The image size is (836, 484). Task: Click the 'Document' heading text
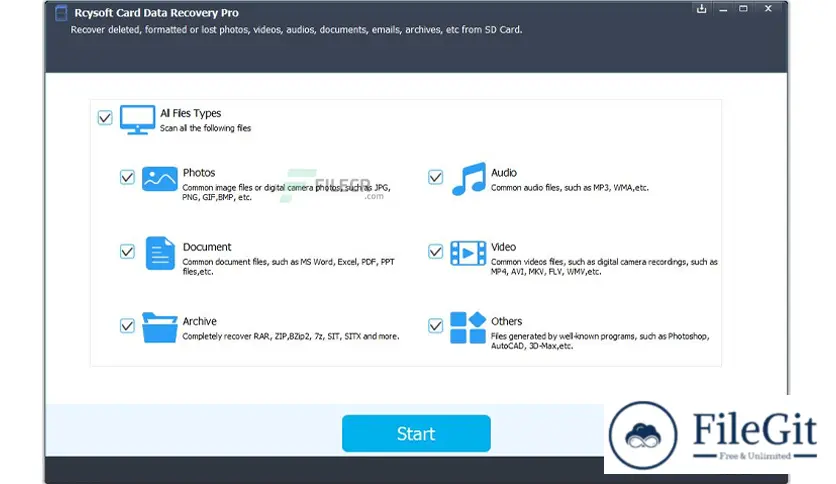point(207,247)
